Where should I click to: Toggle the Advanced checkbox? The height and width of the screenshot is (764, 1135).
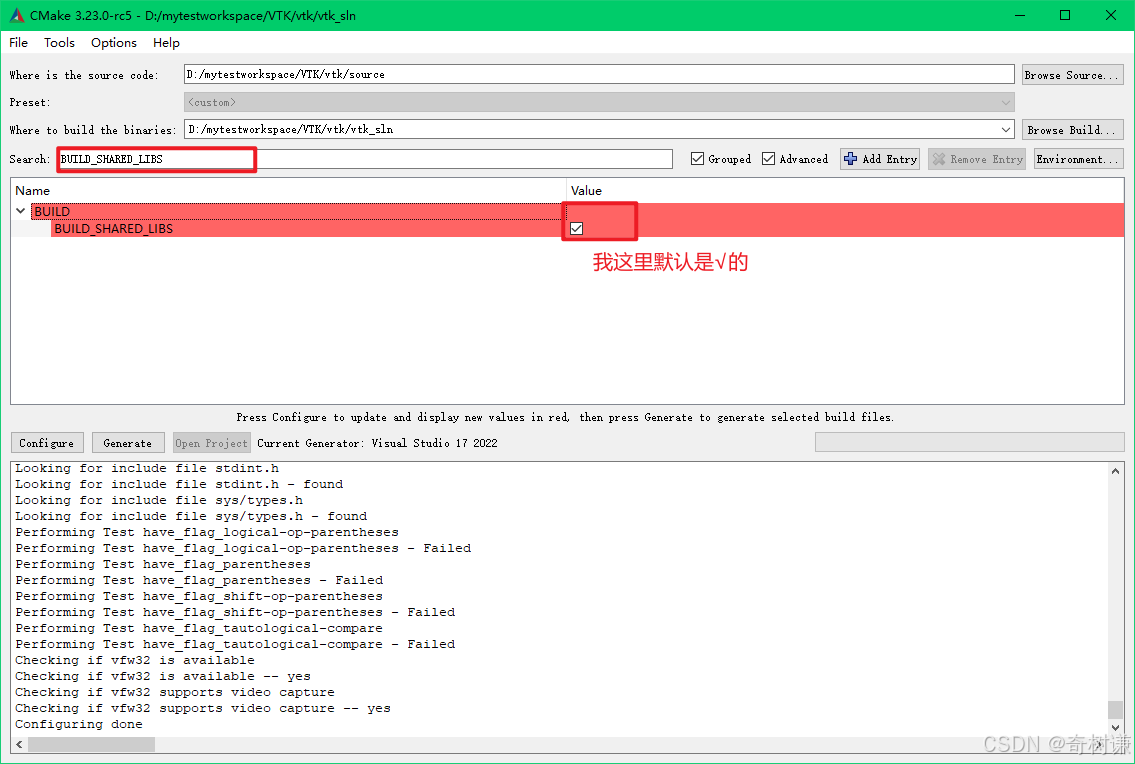point(768,159)
